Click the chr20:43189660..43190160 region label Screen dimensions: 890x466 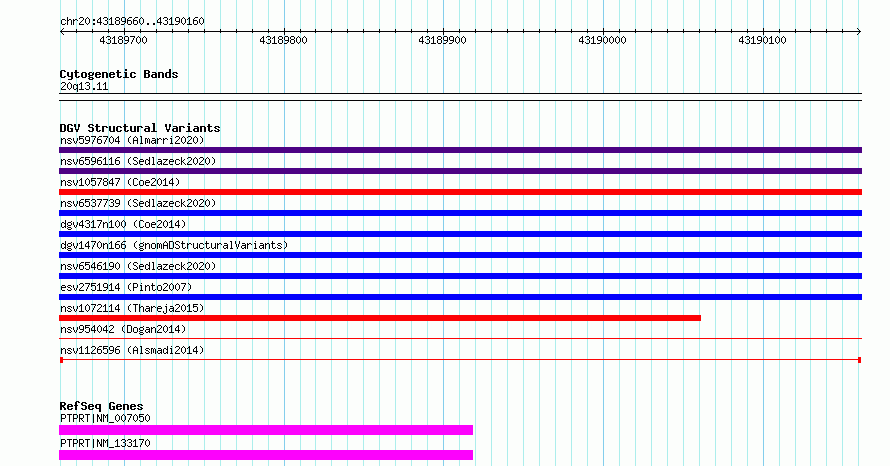132,22
